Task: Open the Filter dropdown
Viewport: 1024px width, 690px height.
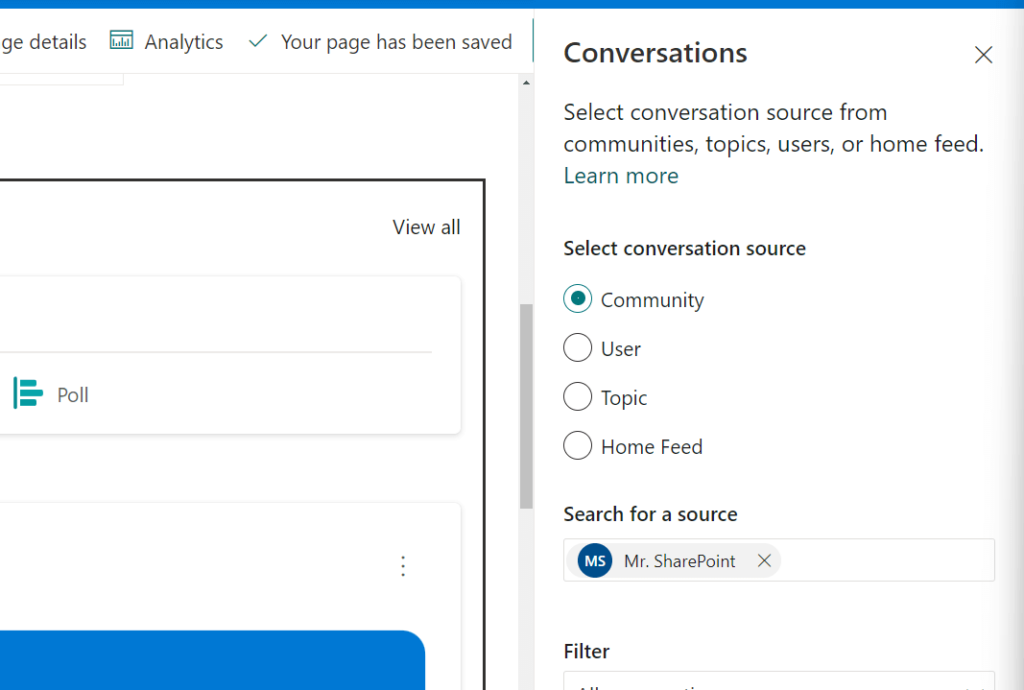Action: coord(779,681)
